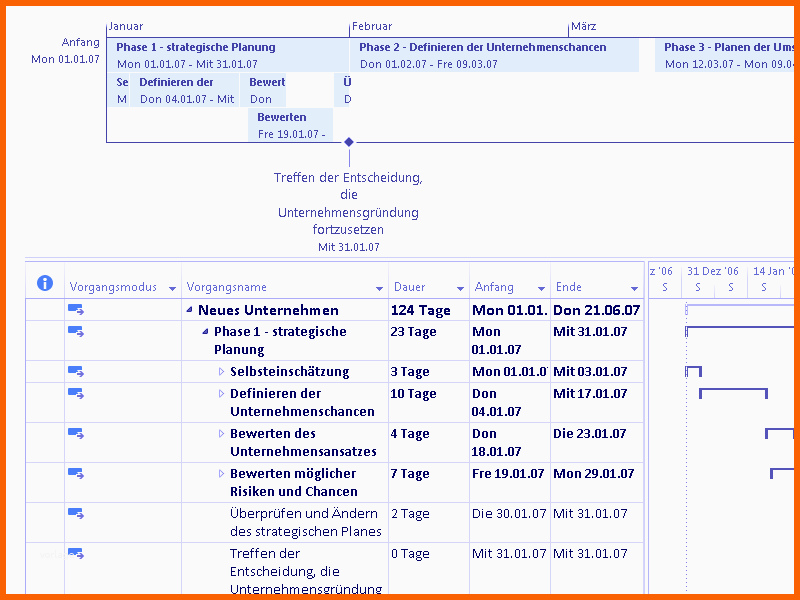This screenshot has width=800, height=600.
Task: Click the 'Mon 29.01.07' end date cell
Action: (x=597, y=482)
